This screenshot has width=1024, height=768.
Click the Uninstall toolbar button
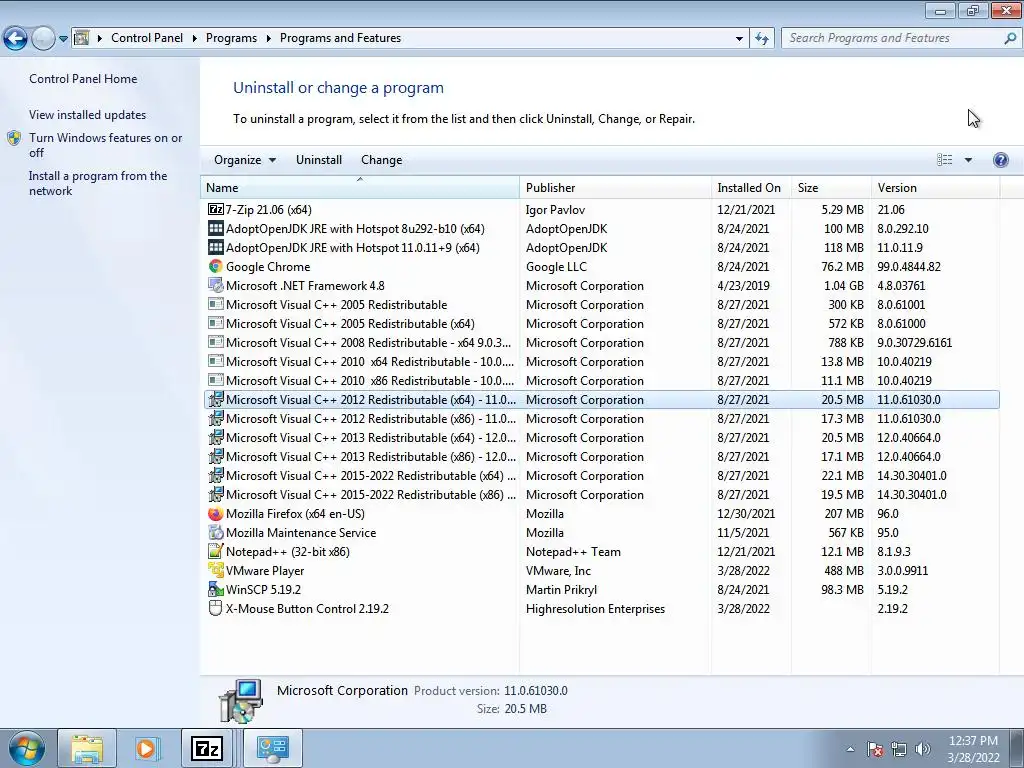tap(319, 160)
